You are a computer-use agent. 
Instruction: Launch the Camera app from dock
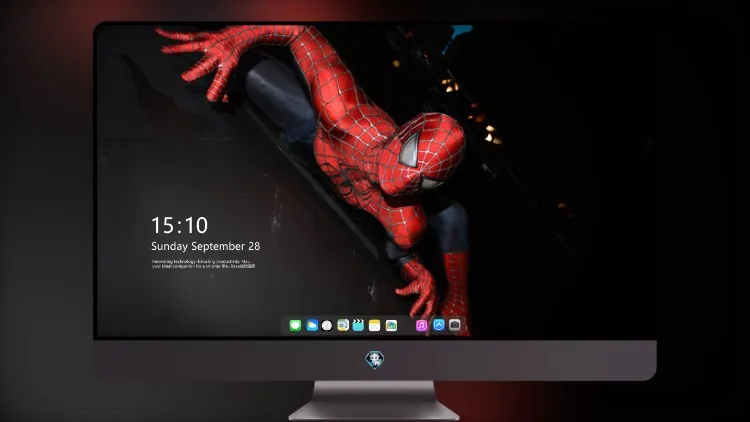[455, 325]
